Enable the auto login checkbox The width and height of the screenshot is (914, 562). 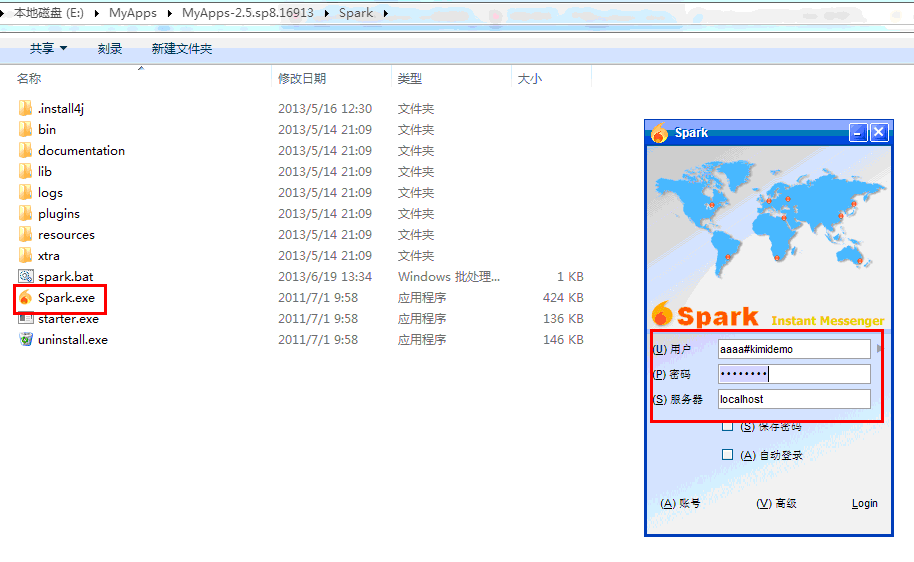[x=727, y=455]
